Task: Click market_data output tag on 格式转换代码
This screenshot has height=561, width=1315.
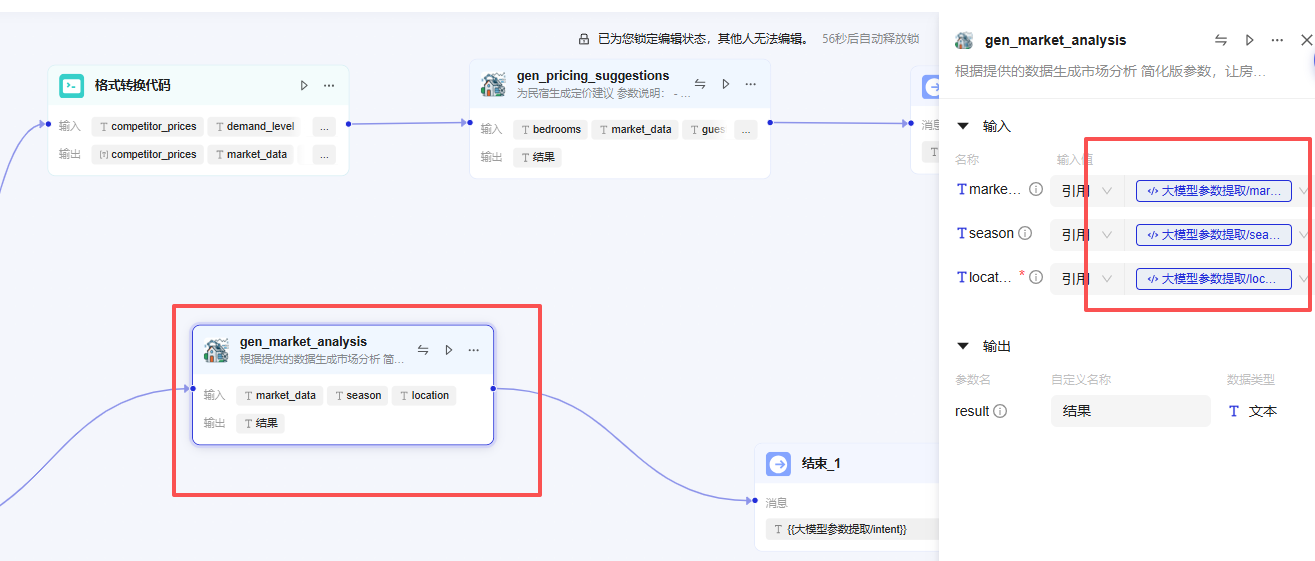Action: pos(251,155)
